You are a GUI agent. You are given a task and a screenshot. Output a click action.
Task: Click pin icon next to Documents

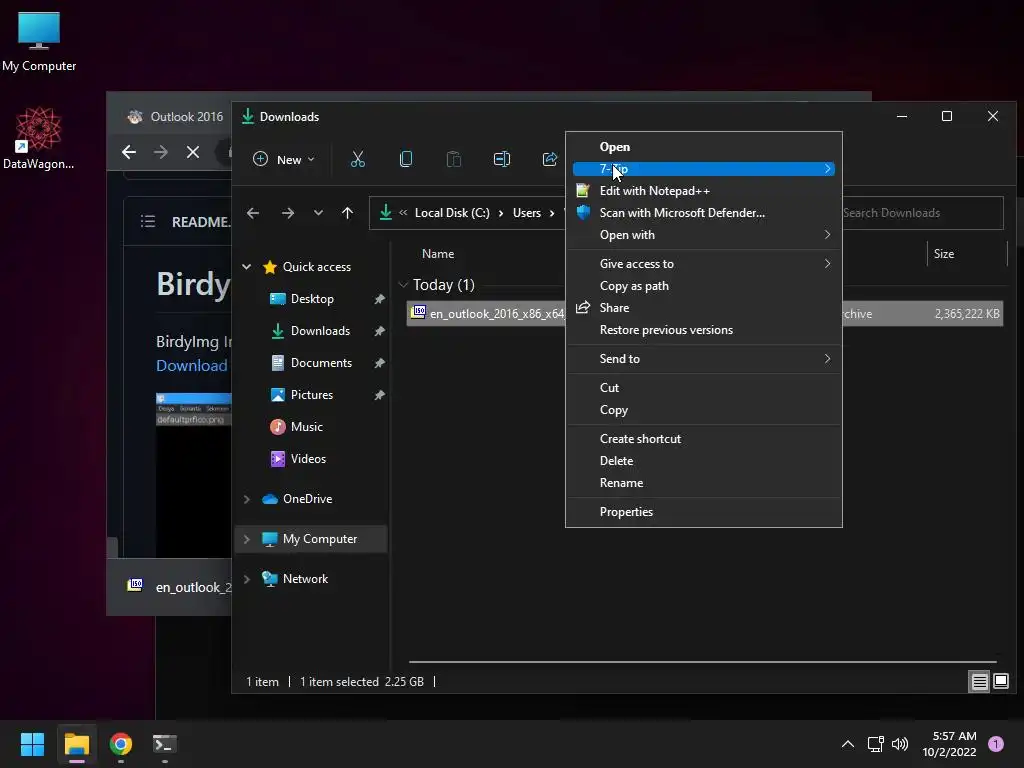pyautogui.click(x=379, y=363)
